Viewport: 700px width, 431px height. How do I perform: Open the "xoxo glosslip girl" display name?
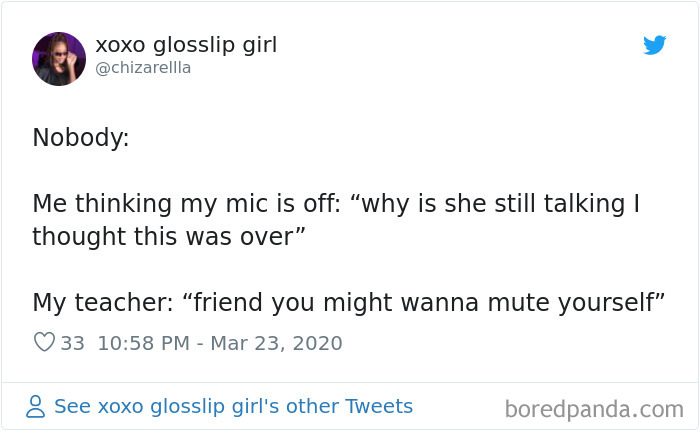[x=186, y=45]
